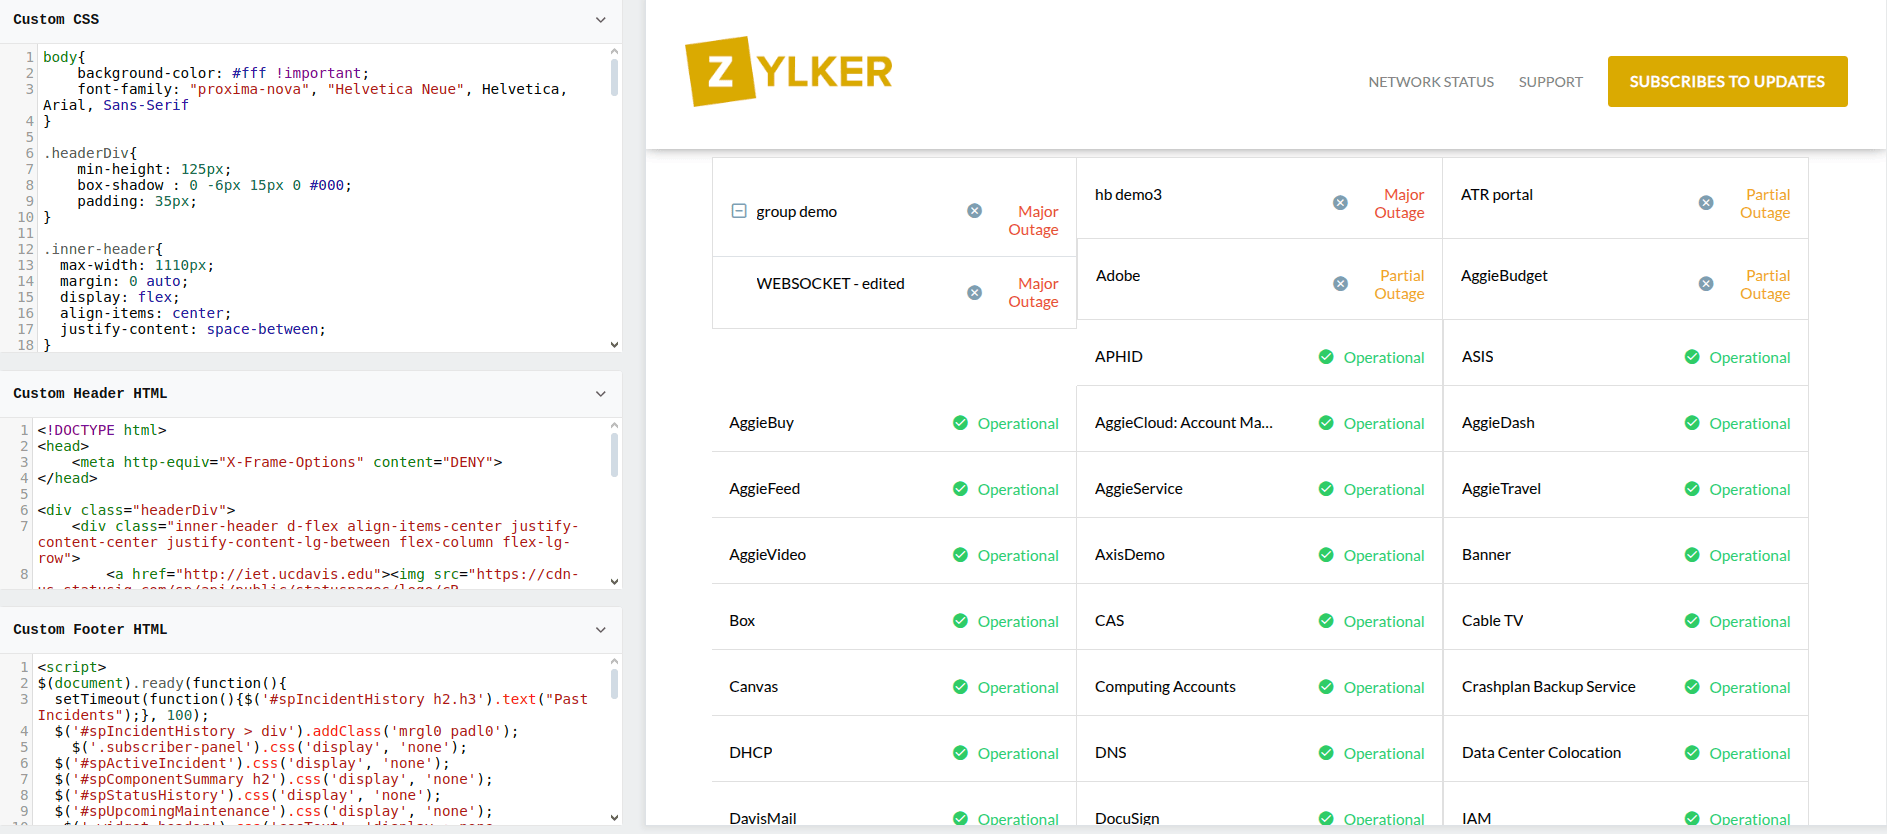Click Major Outage status for WEBSOCKET - edited

coord(1033,293)
